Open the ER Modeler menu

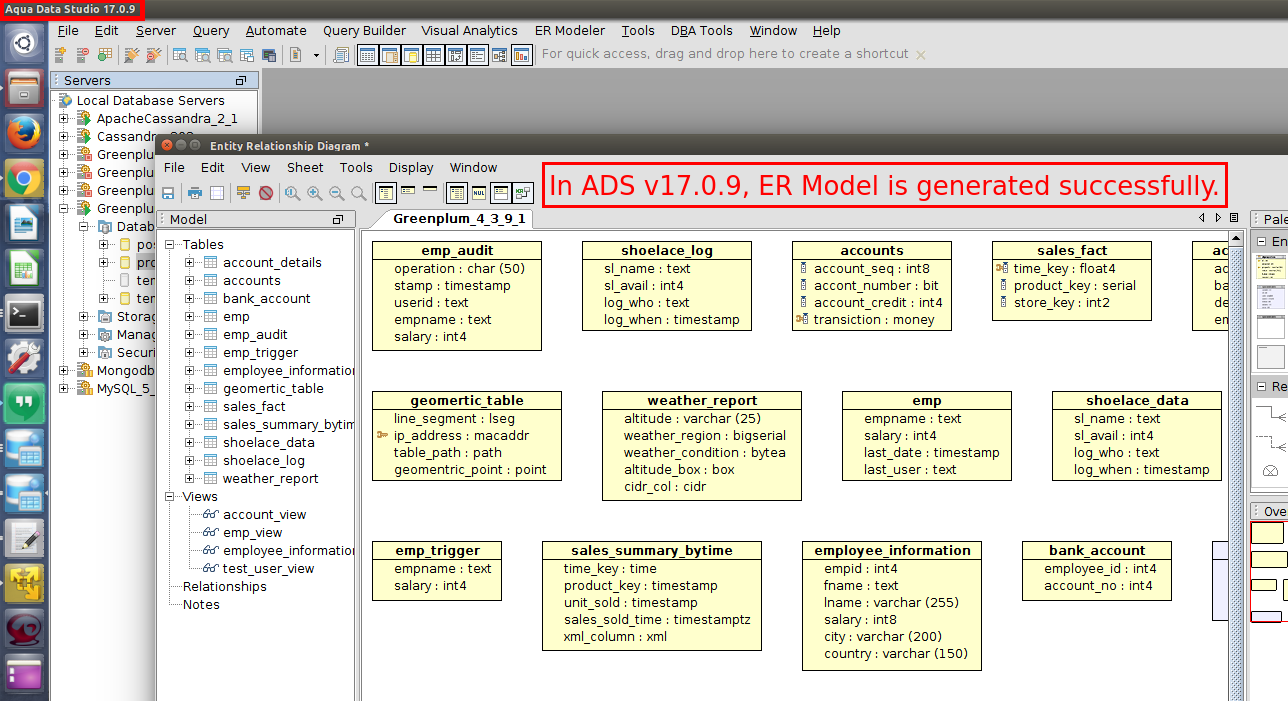click(569, 31)
